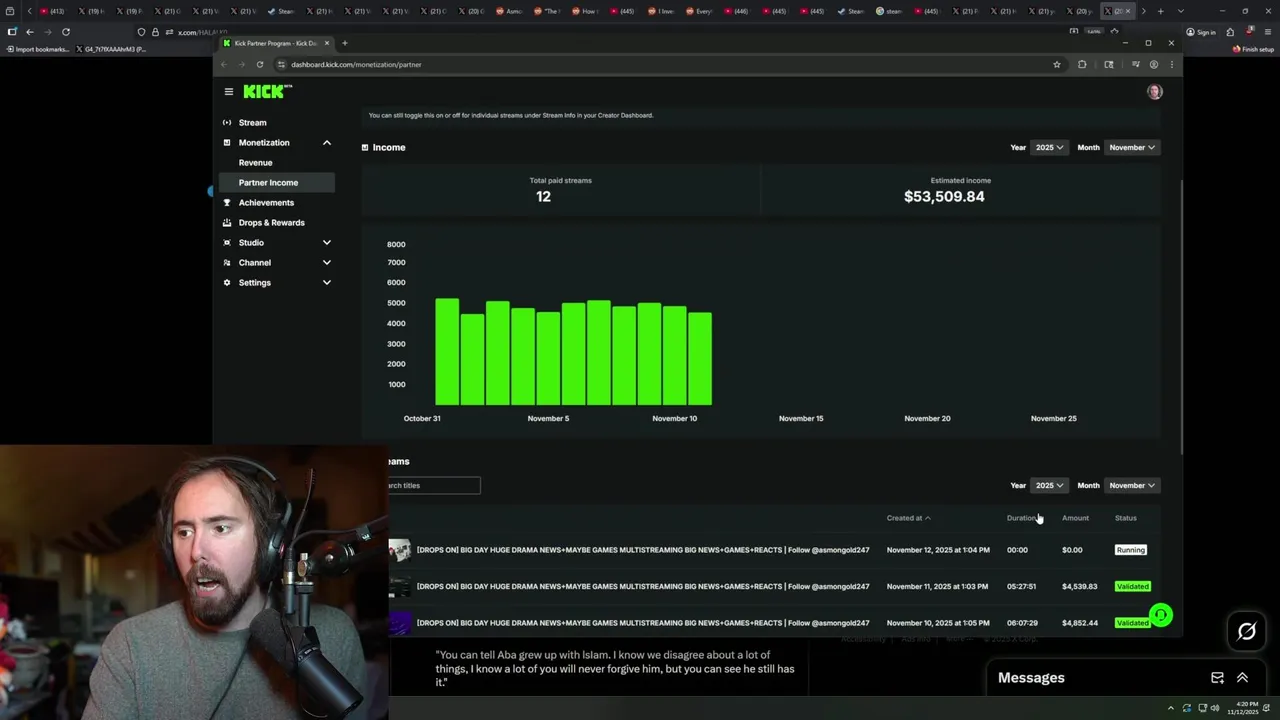Image resolution: width=1280 pixels, height=720 pixels.
Task: Click the Running status badge
Action: coord(1130,550)
